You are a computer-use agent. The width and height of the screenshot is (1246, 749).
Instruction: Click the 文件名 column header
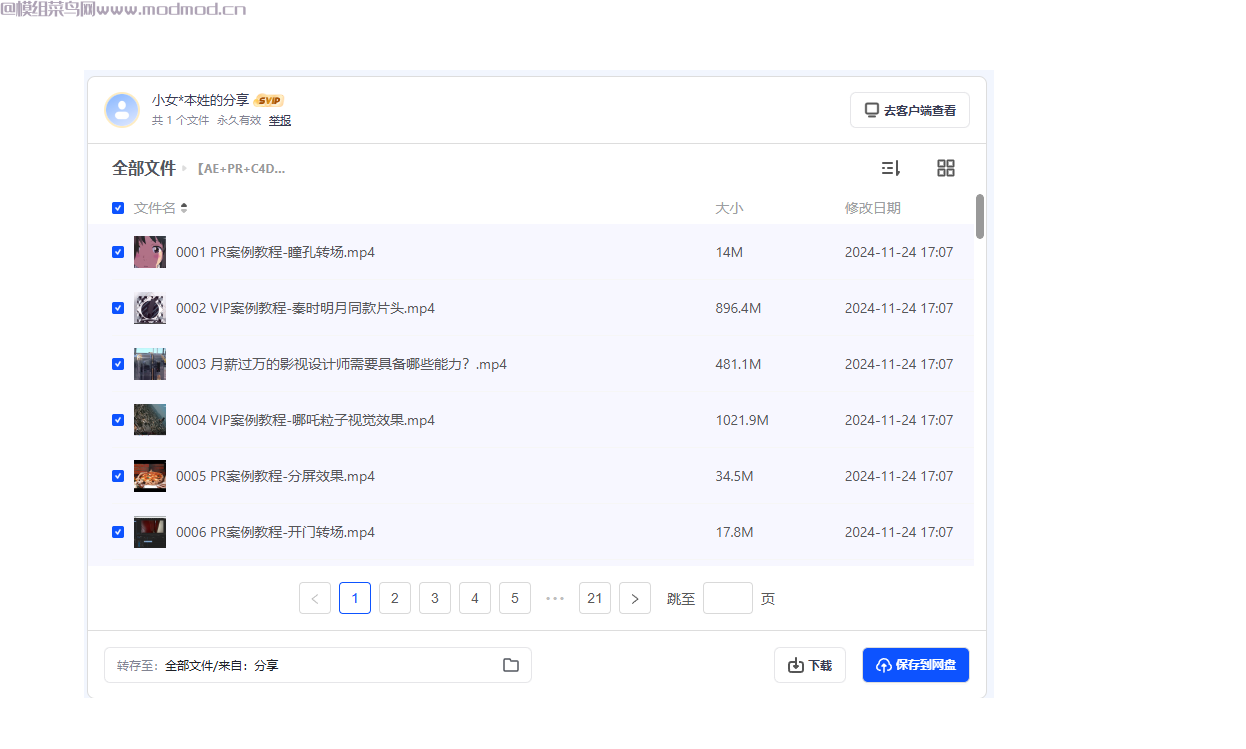click(x=155, y=208)
